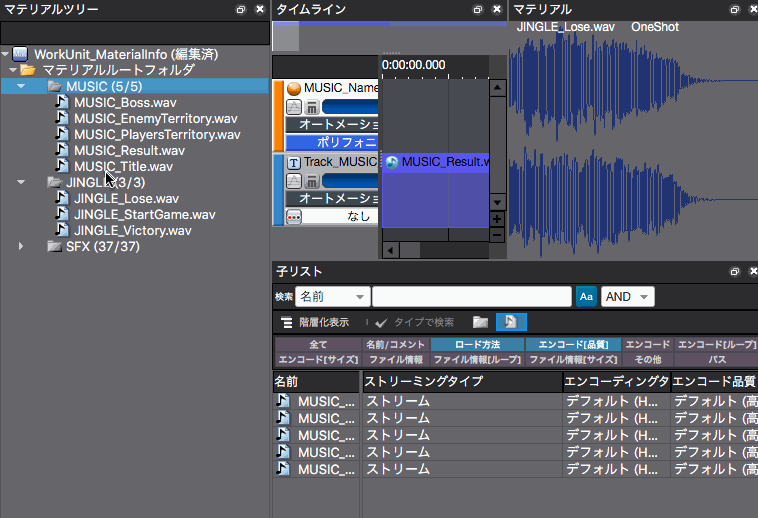Click the WorkUnit_MaterialInfo work unit icon
The image size is (758, 518).
click(x=20, y=54)
